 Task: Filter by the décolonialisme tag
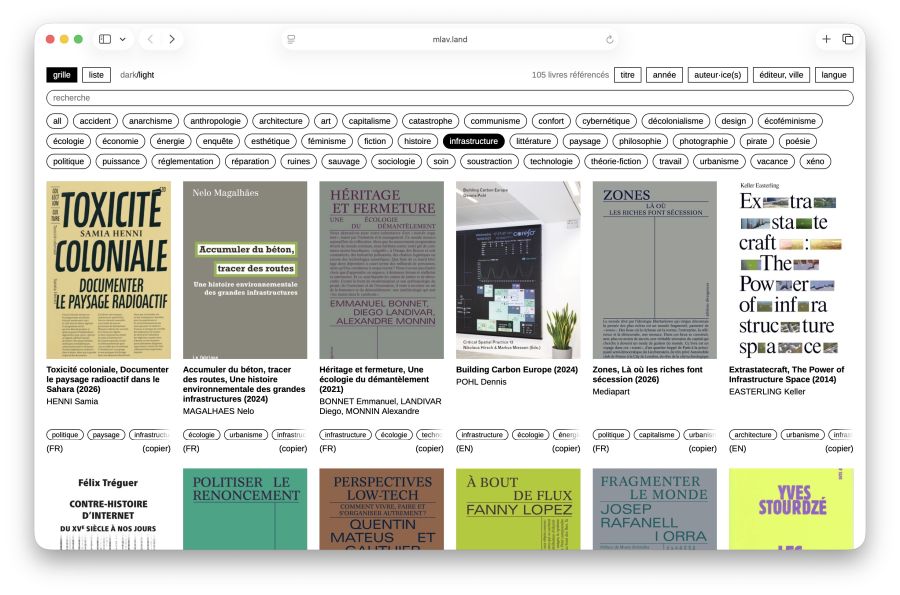pyautogui.click(x=676, y=121)
